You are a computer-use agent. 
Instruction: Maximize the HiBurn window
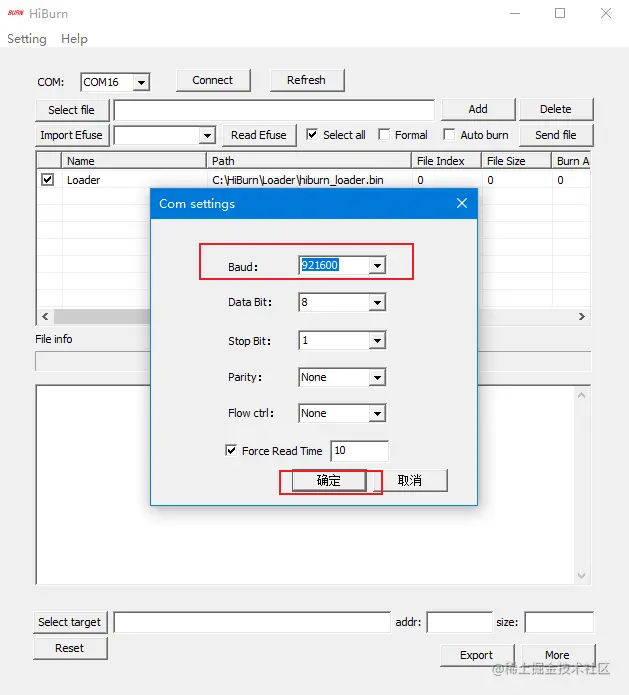click(x=560, y=13)
